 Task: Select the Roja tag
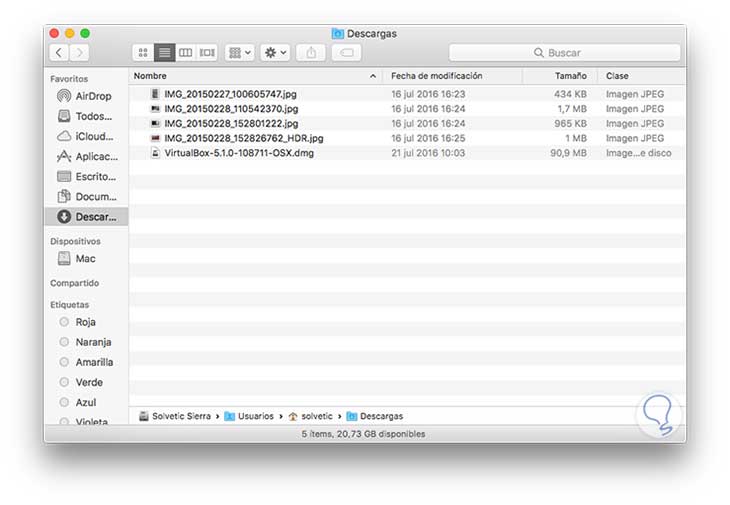tap(87, 322)
